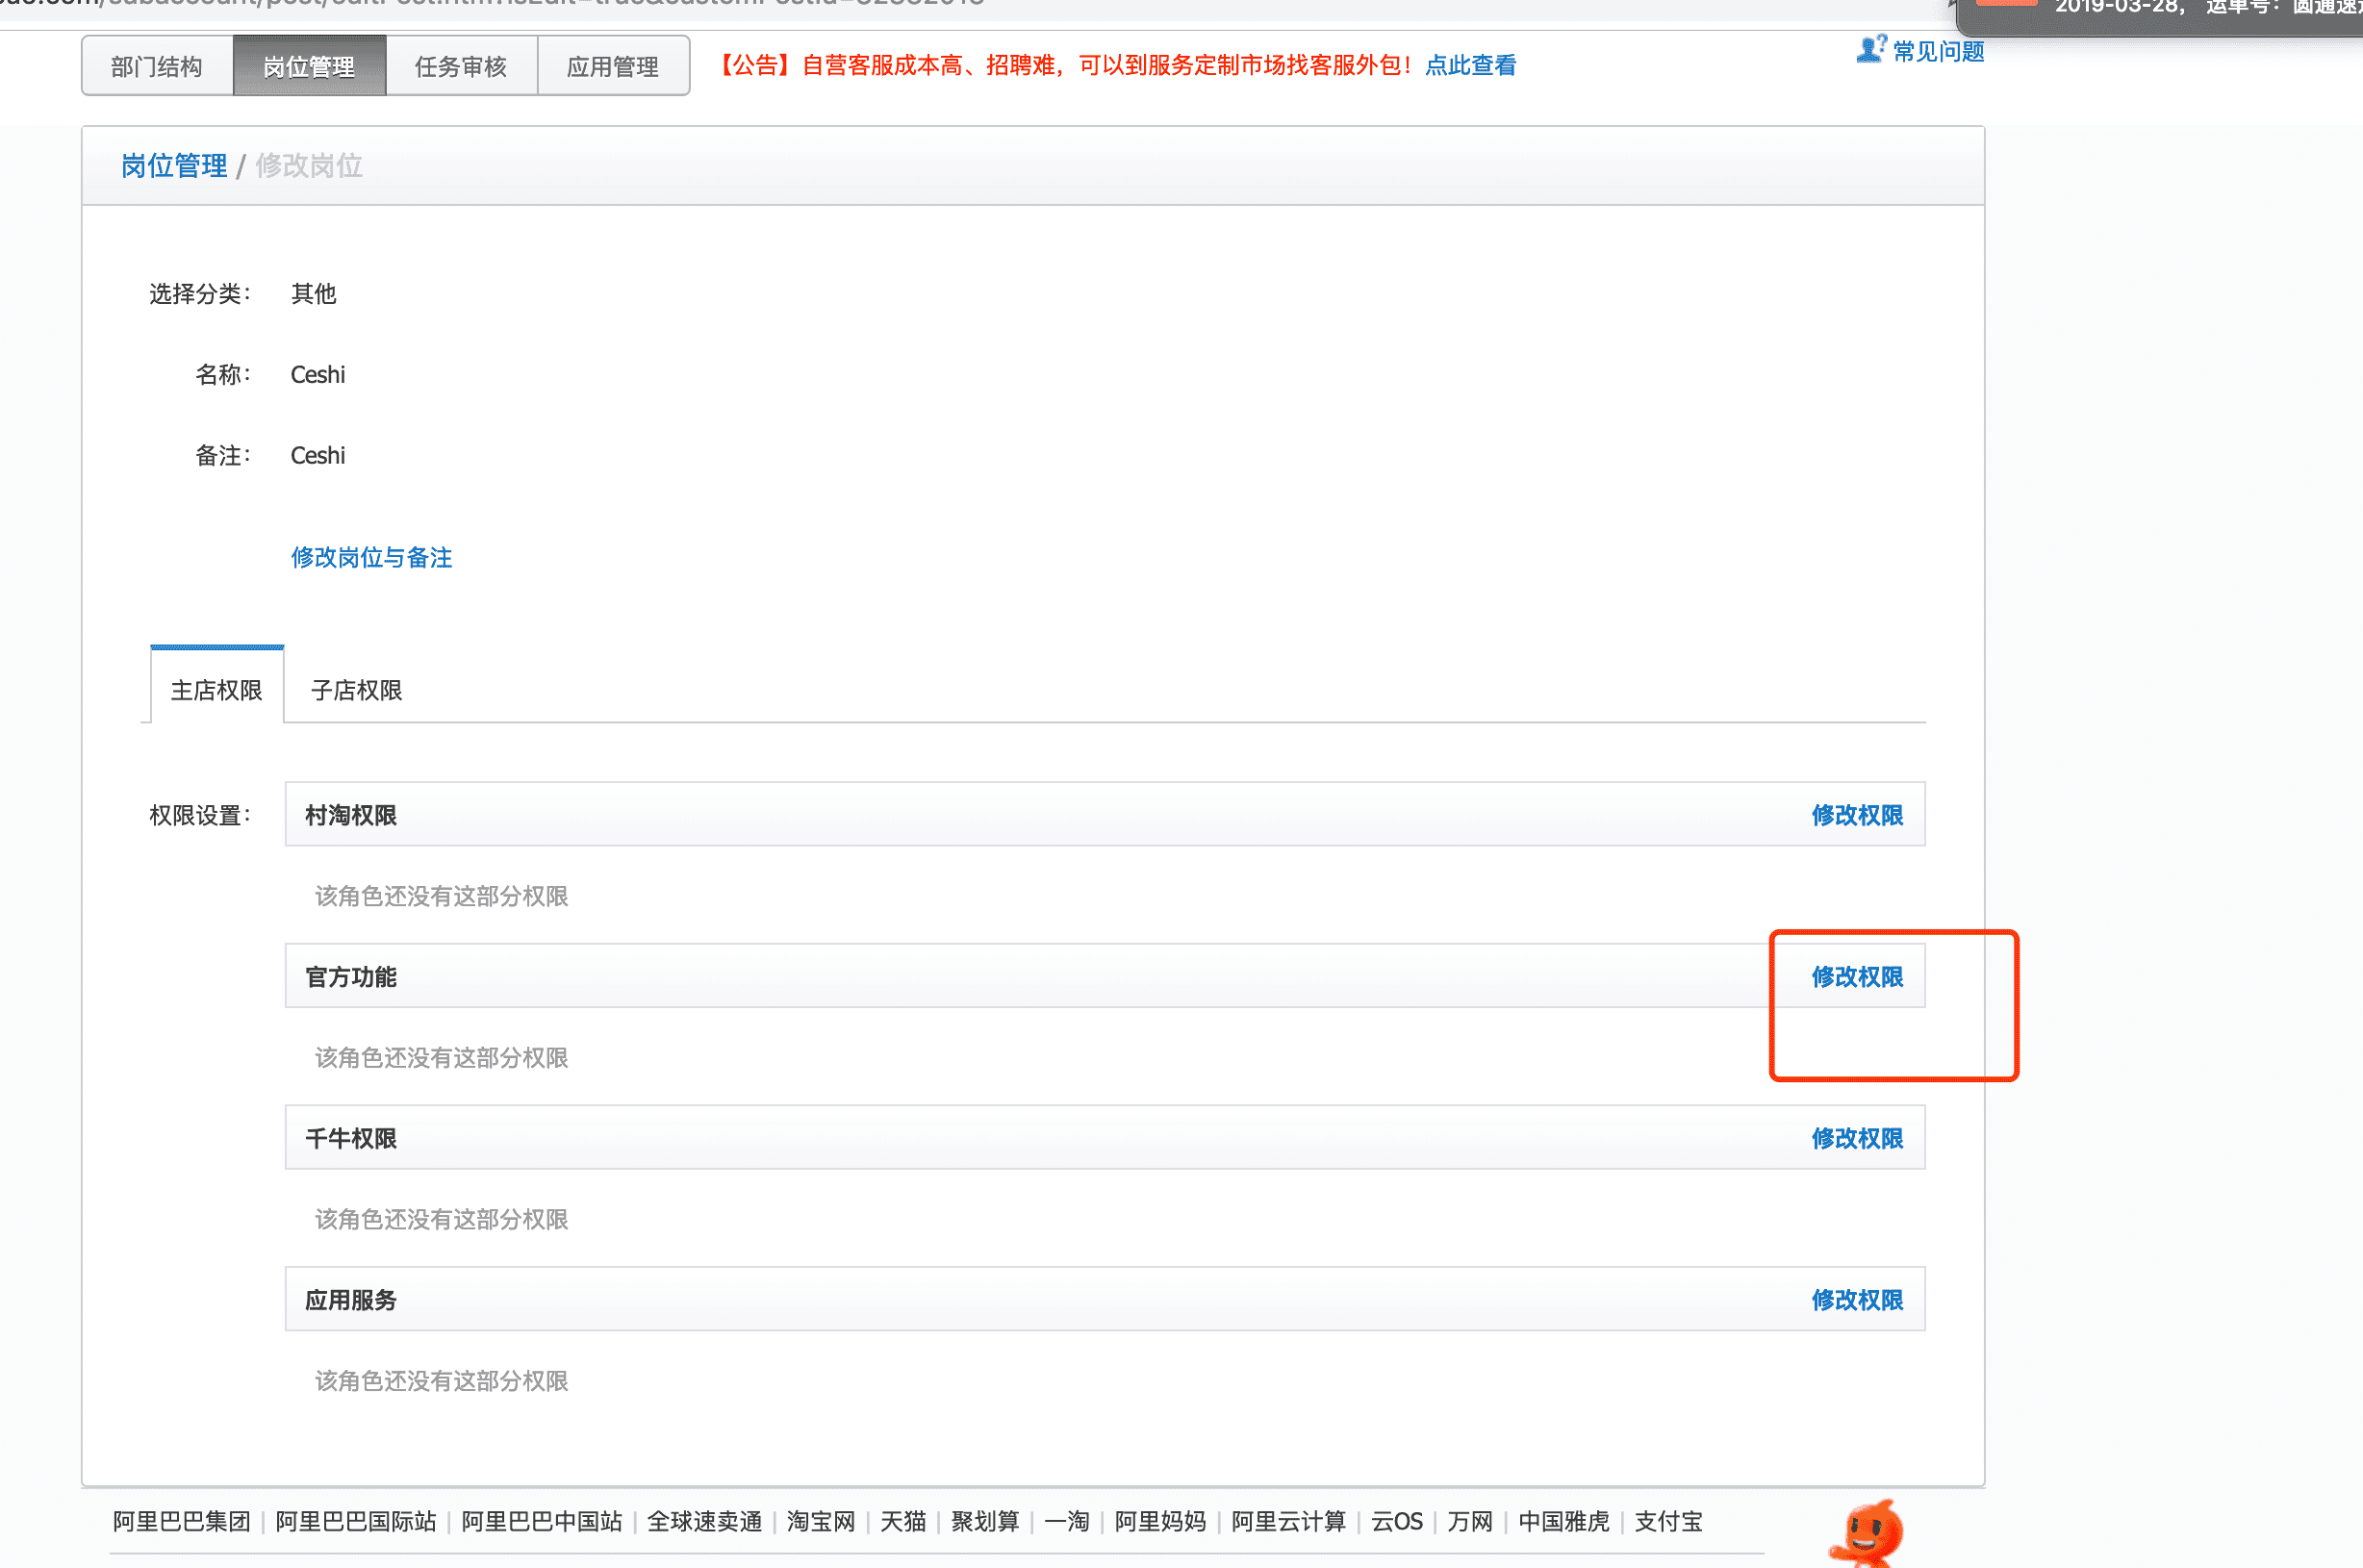
Task: Open 云OS footer link
Action: [x=1396, y=1521]
